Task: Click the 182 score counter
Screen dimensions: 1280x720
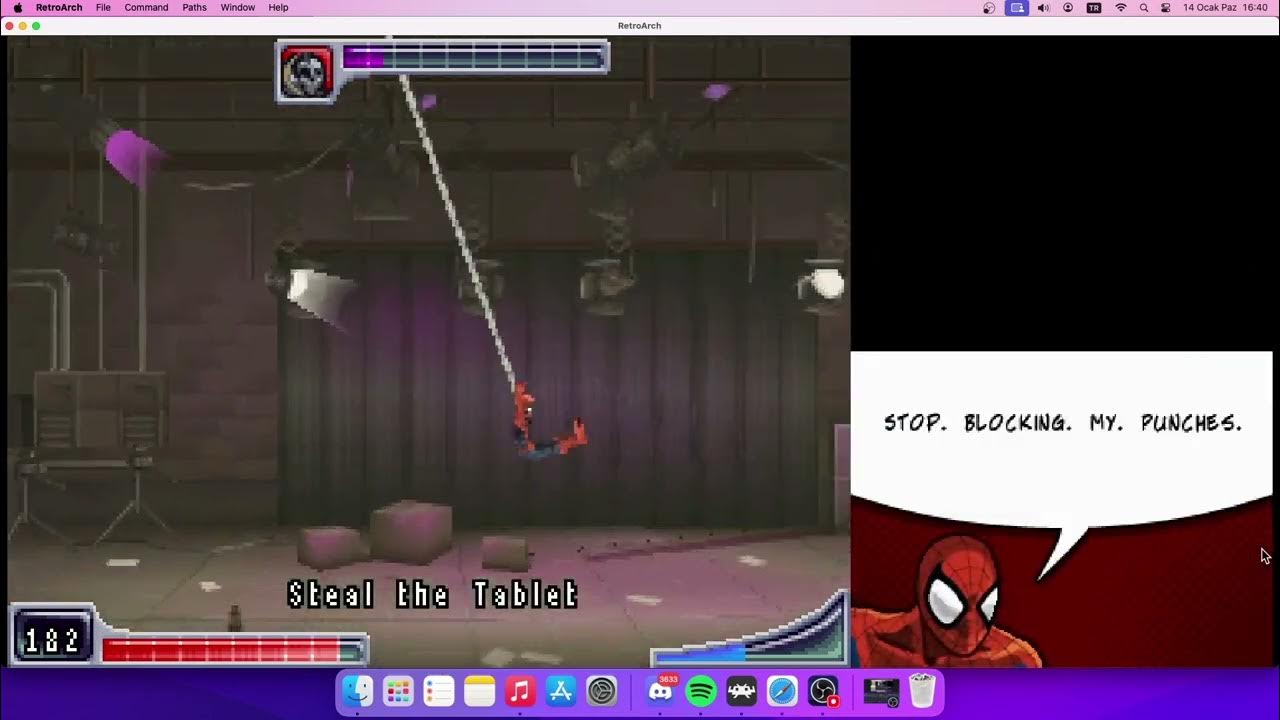Action: point(52,640)
